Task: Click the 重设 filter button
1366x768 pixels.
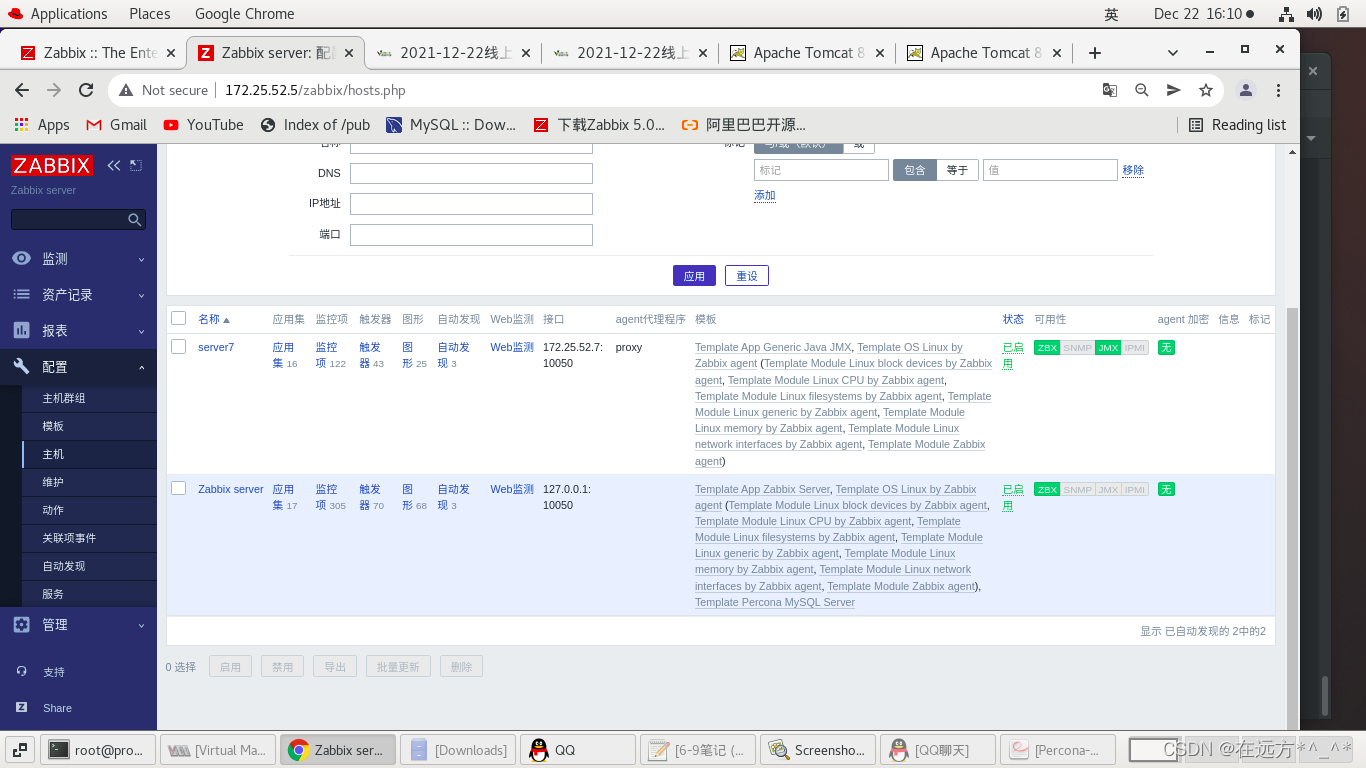Action: pos(747,275)
